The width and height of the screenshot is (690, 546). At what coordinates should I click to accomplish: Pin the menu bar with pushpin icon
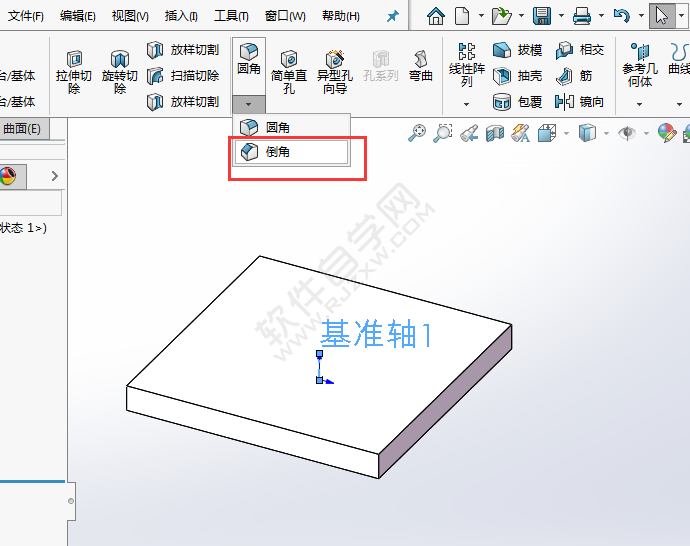pos(392,17)
